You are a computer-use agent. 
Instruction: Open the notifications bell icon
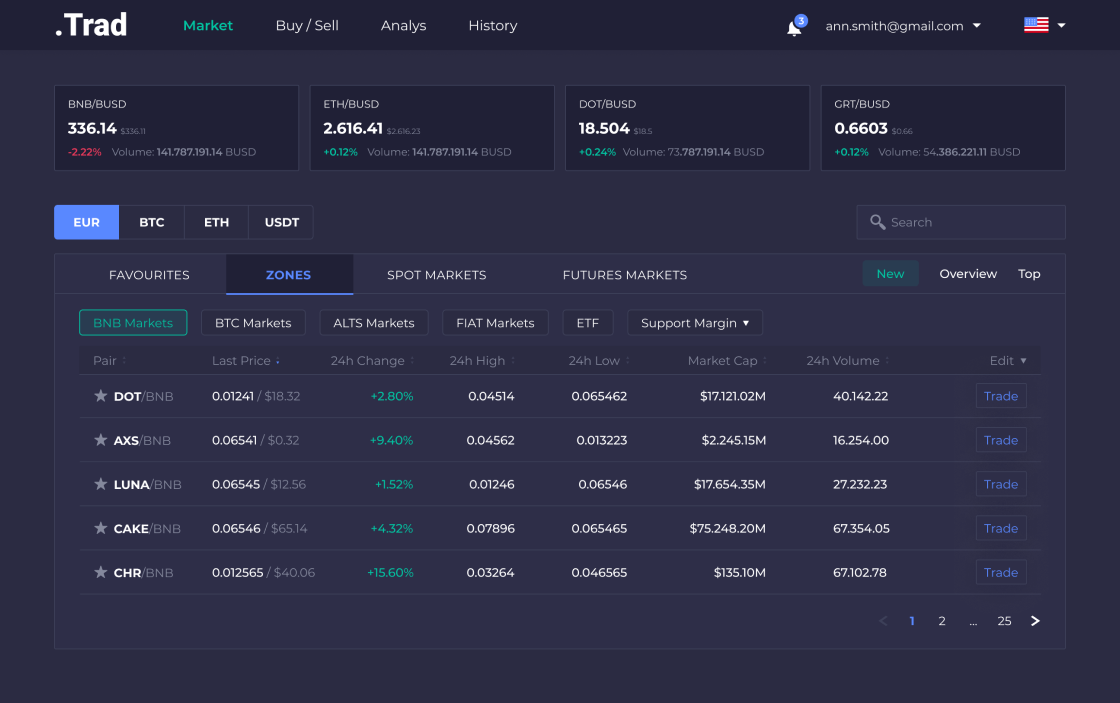point(794,27)
